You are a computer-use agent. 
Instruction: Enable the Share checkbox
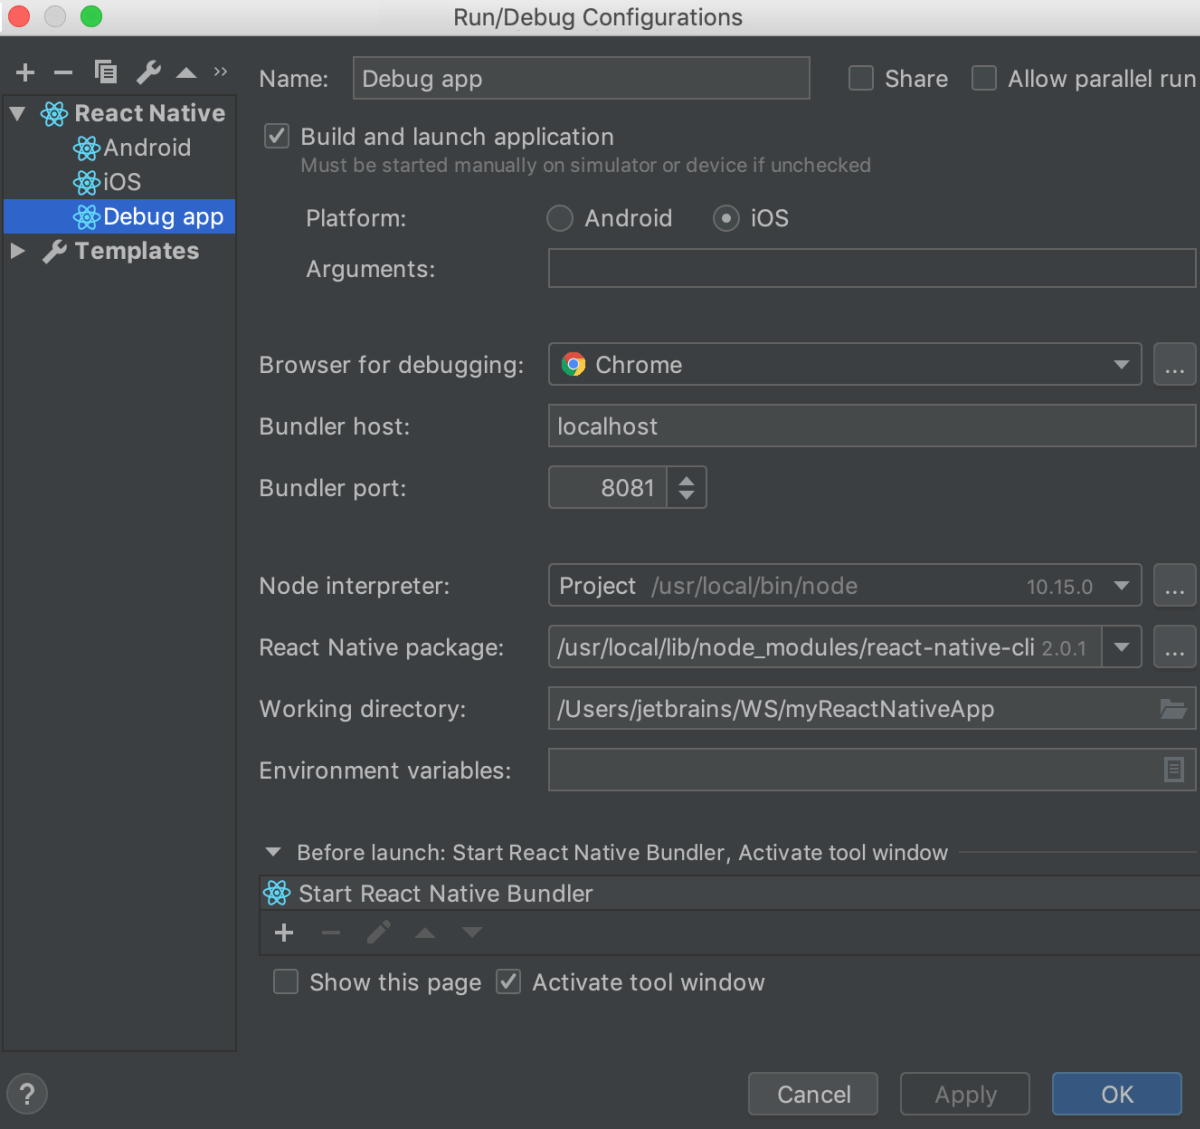pyautogui.click(x=860, y=78)
